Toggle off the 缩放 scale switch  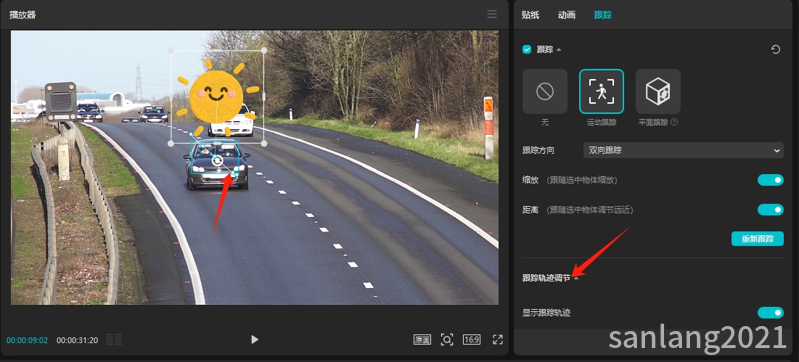[770, 180]
